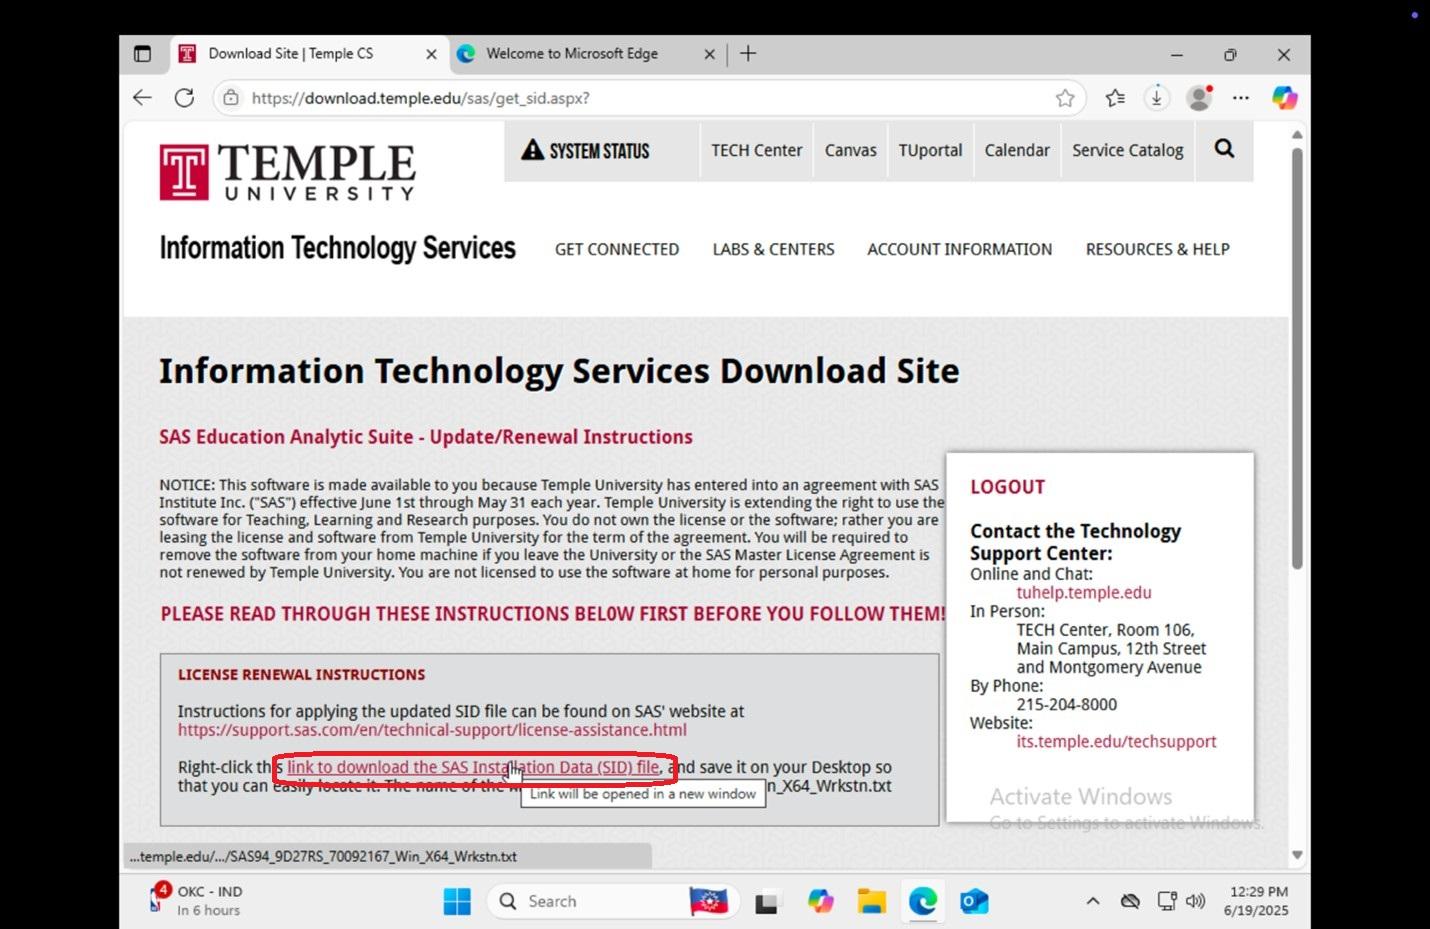
Task: Open TECH Center menu item
Action: (757, 151)
